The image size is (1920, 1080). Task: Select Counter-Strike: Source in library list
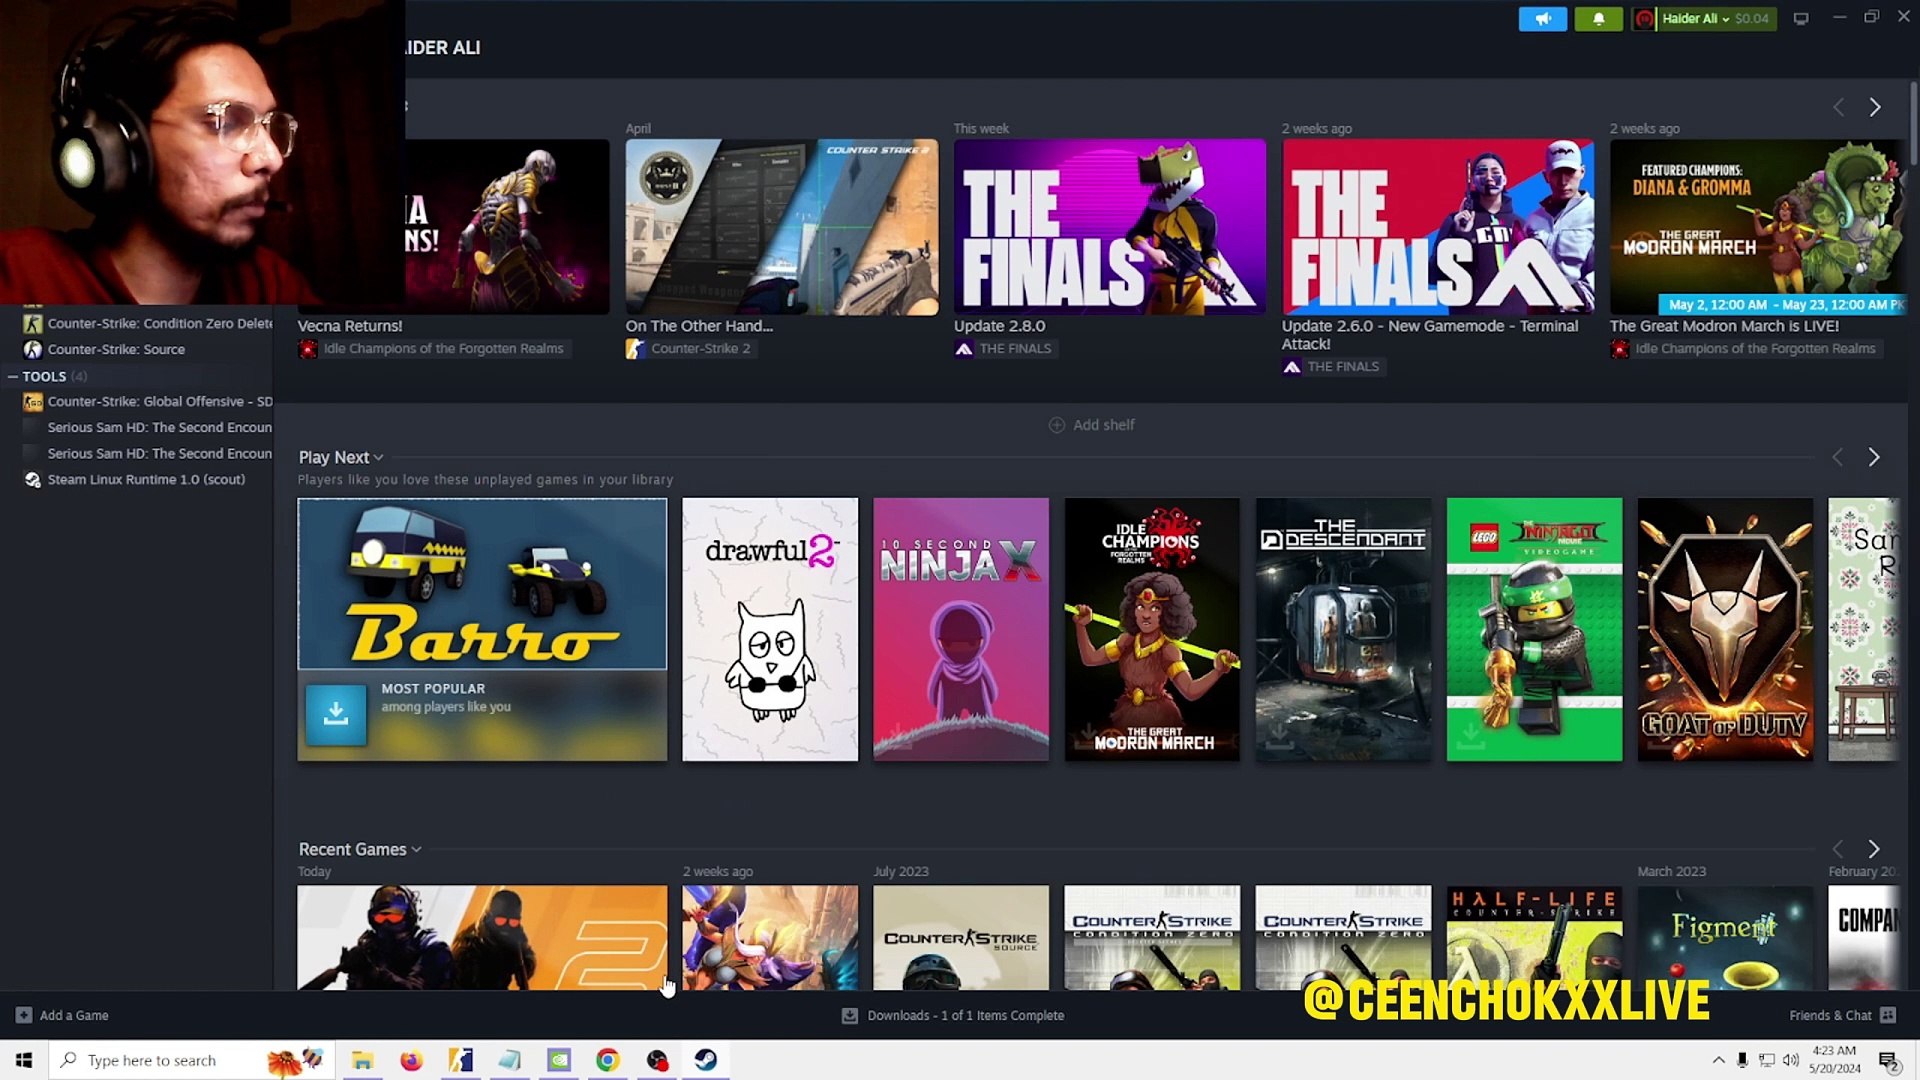pos(116,350)
